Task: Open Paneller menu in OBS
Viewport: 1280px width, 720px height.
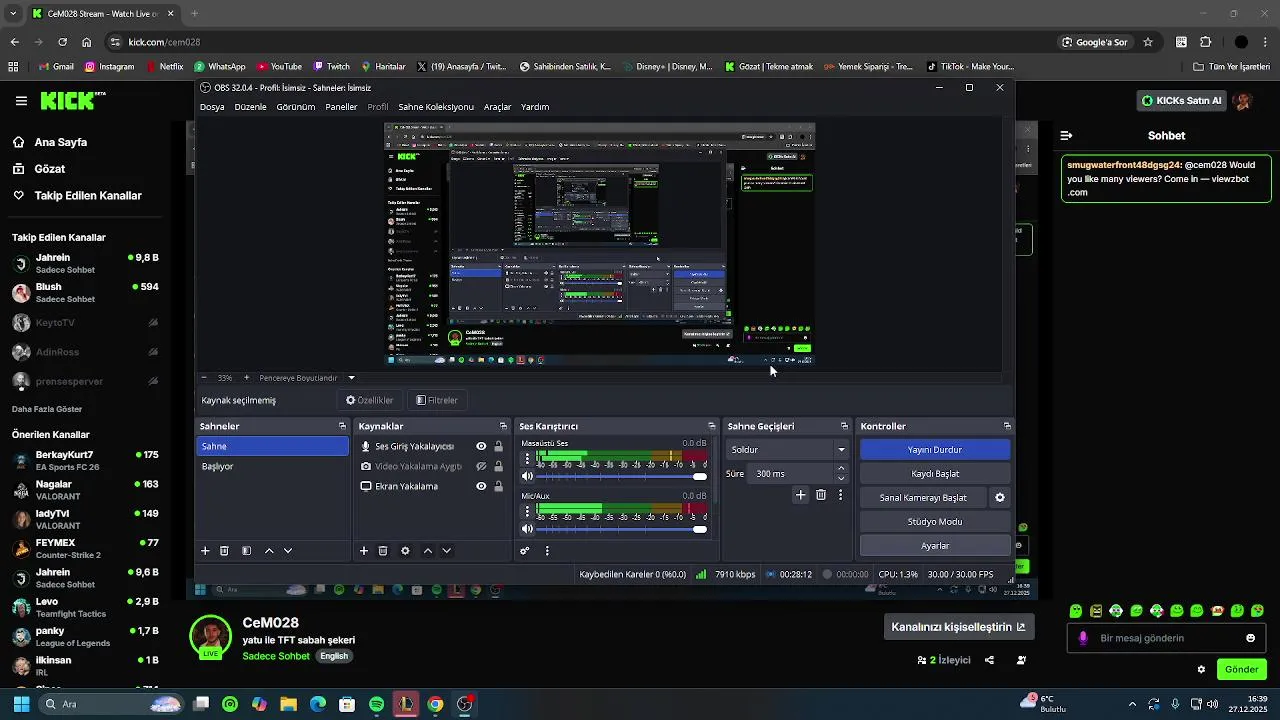Action: click(341, 107)
